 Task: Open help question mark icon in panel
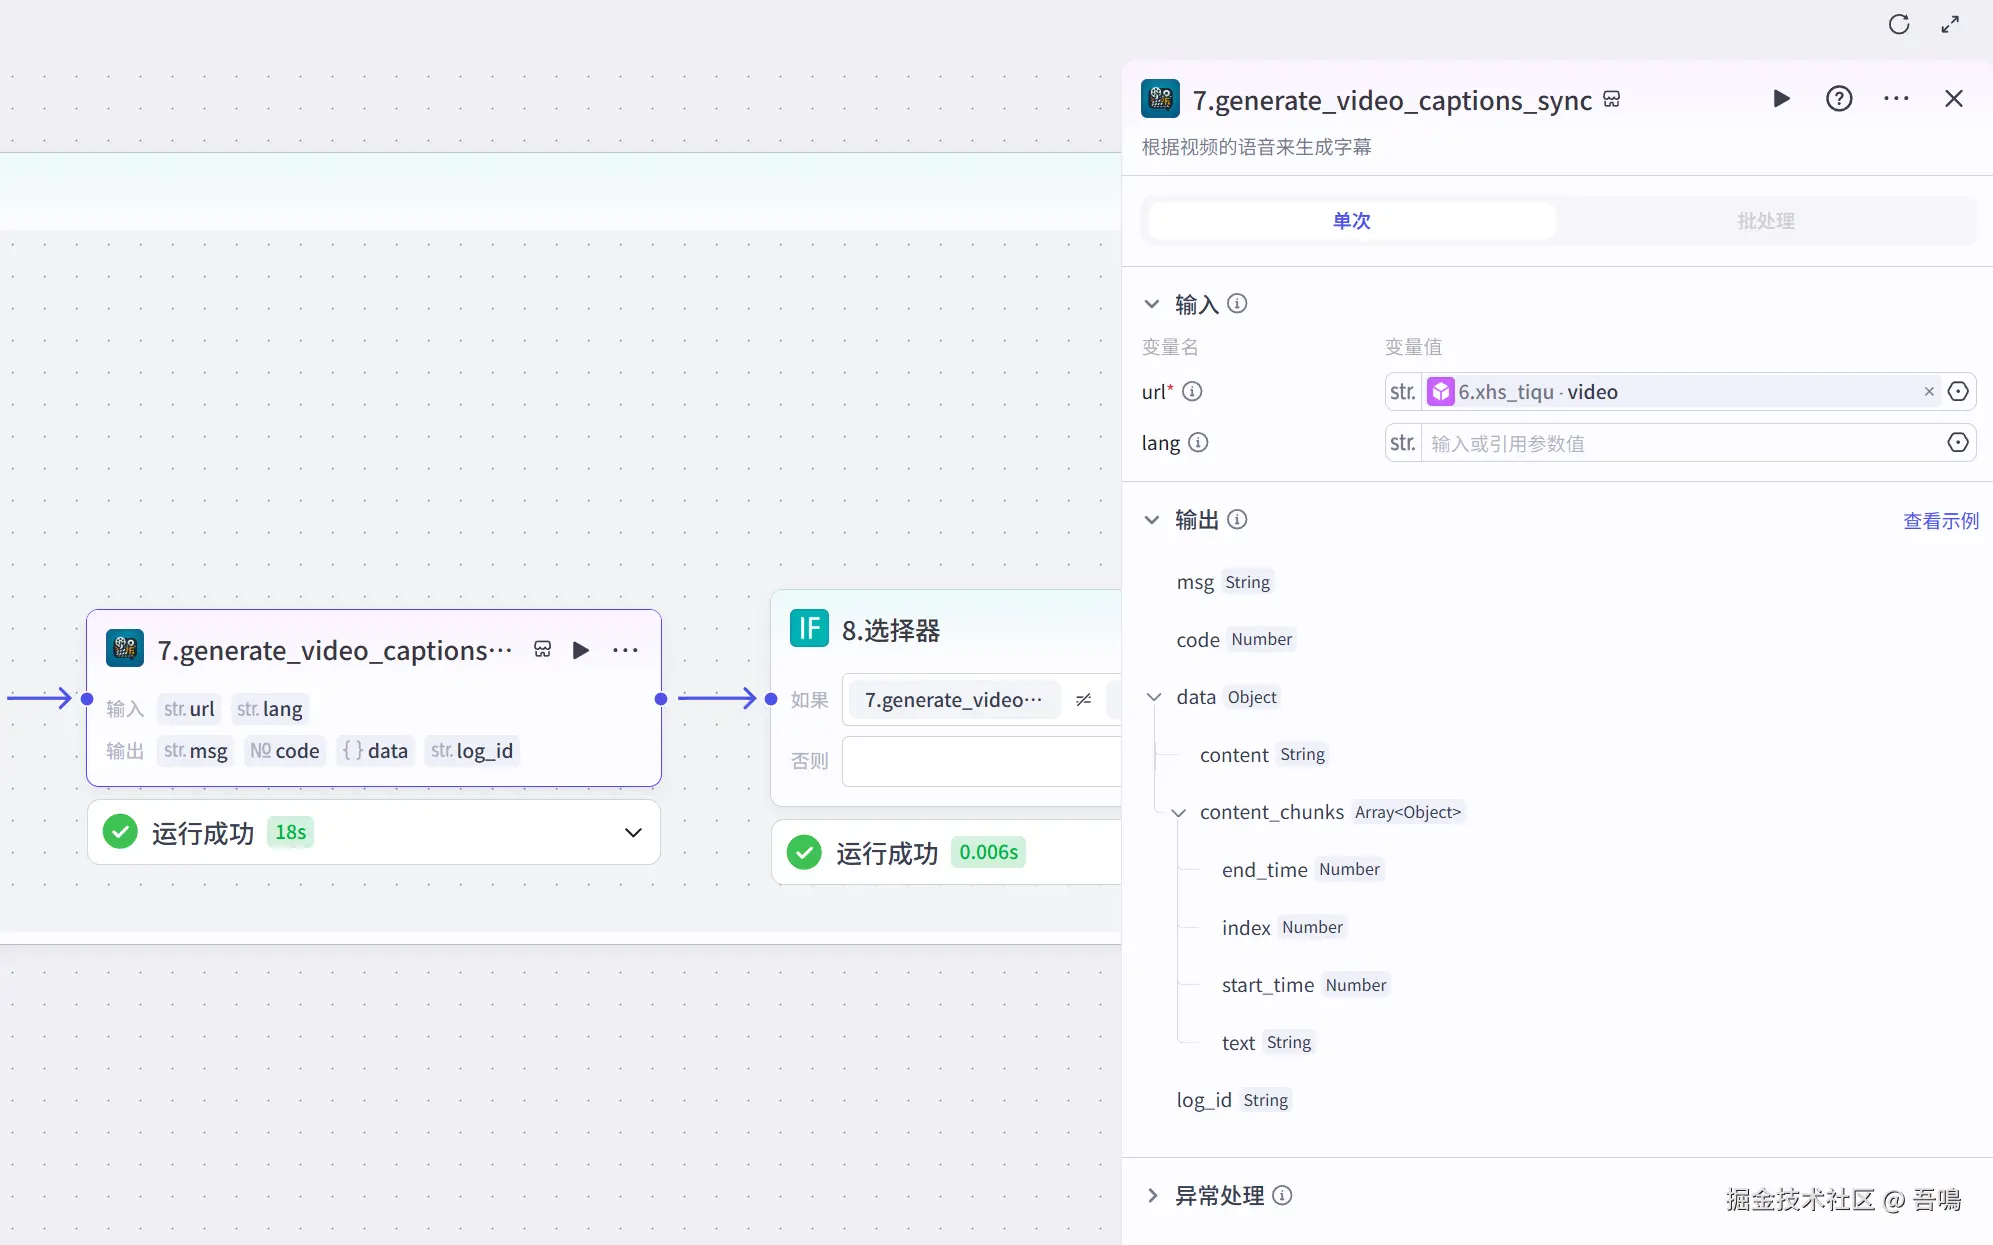1839,98
